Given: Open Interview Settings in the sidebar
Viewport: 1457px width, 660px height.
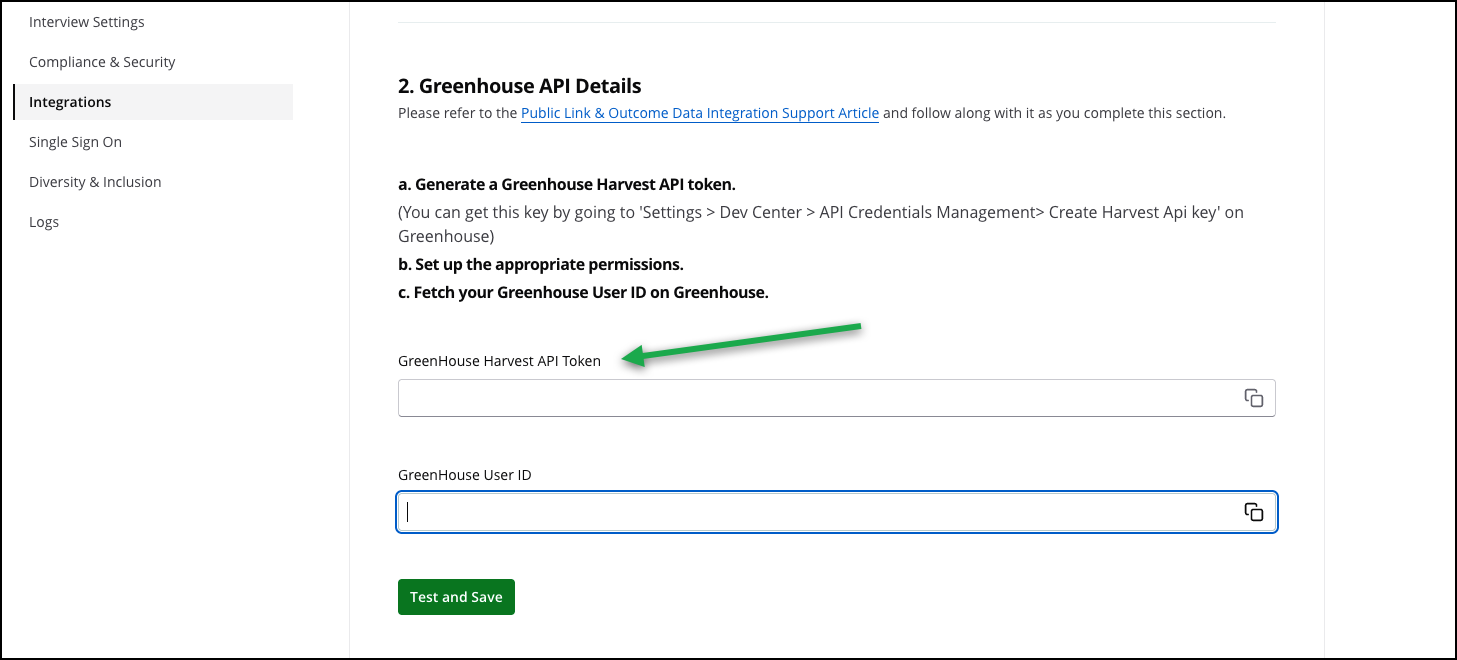Looking at the screenshot, I should click(x=87, y=22).
